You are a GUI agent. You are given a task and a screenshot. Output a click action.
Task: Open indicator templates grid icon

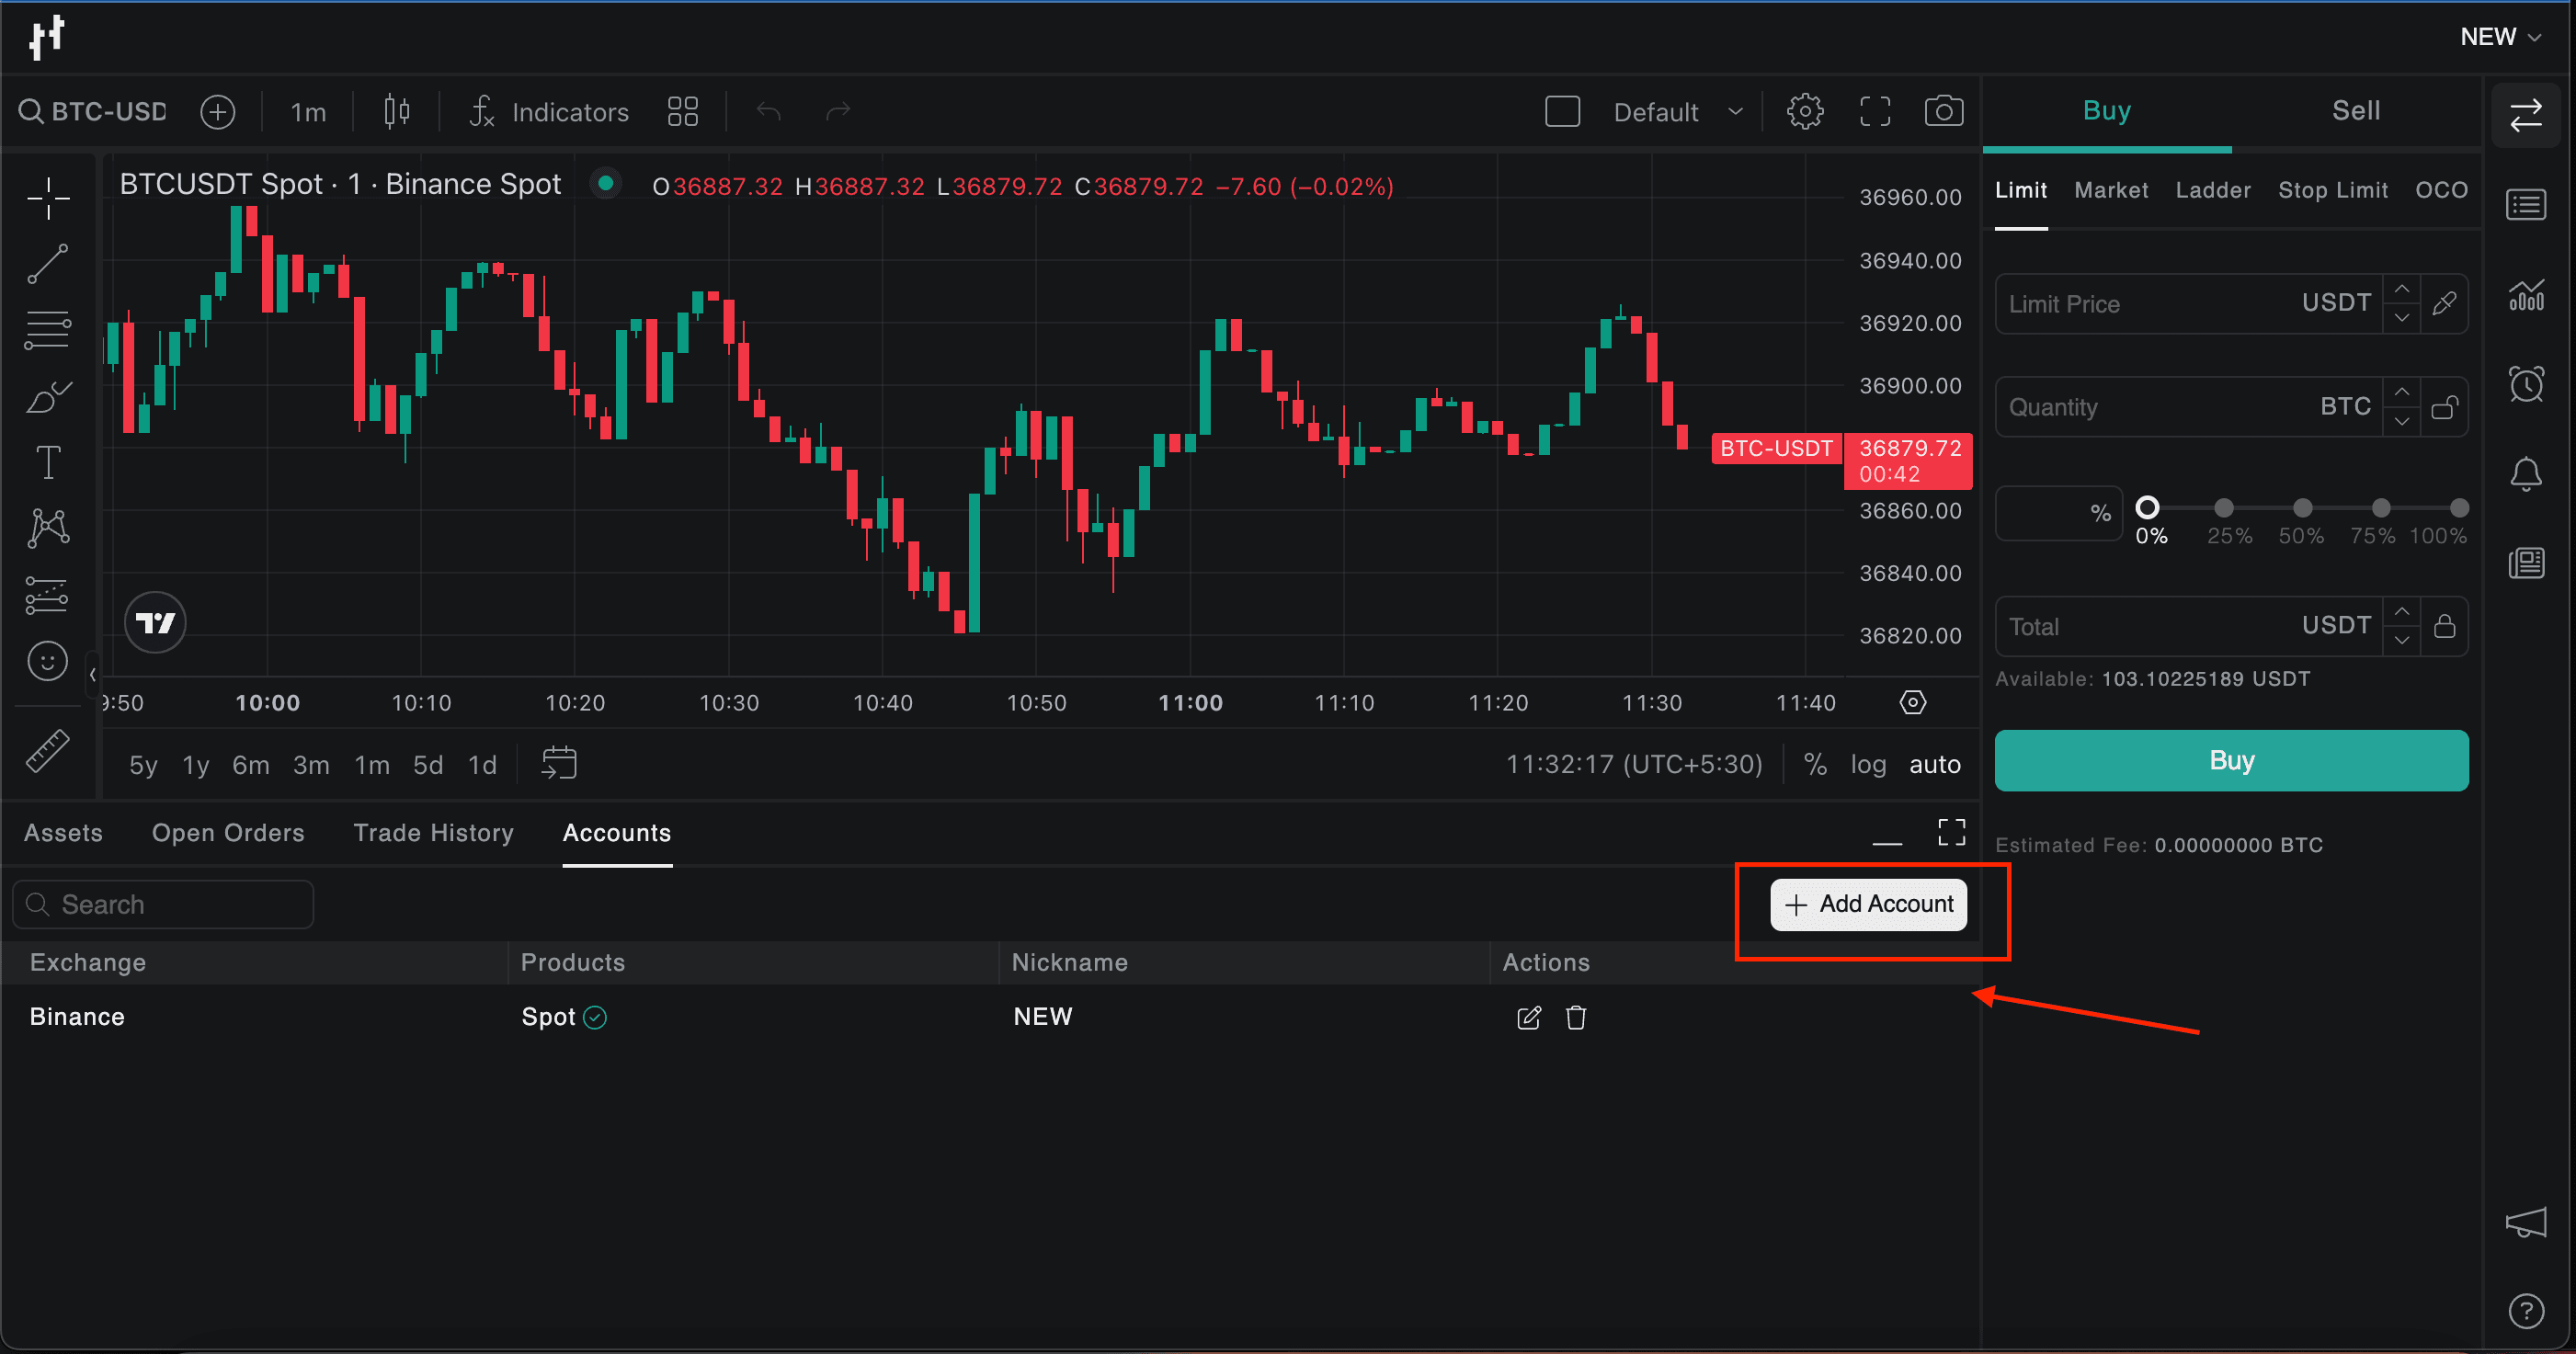(x=682, y=111)
